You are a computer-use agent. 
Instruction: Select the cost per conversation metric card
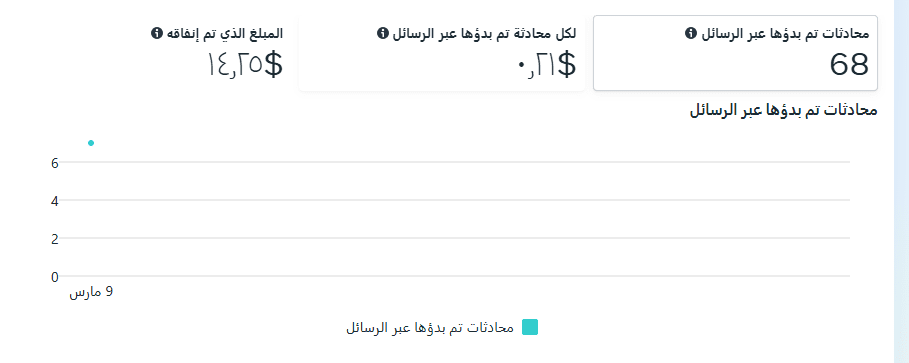tap(442, 53)
